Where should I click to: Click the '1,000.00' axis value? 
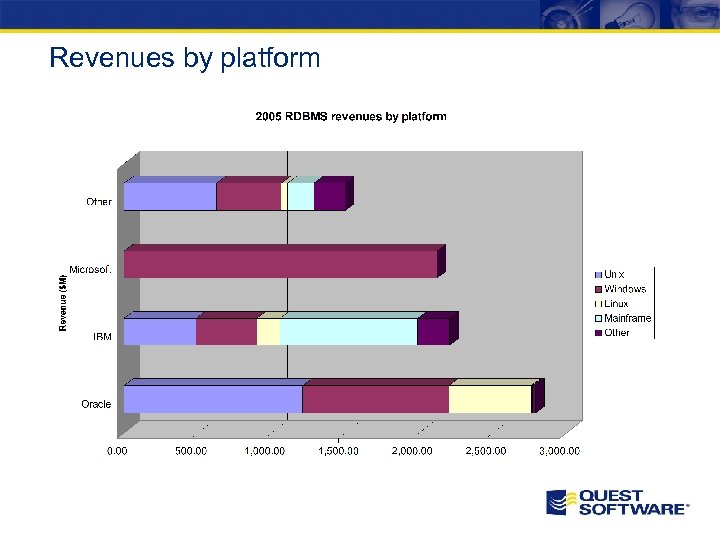point(264,451)
